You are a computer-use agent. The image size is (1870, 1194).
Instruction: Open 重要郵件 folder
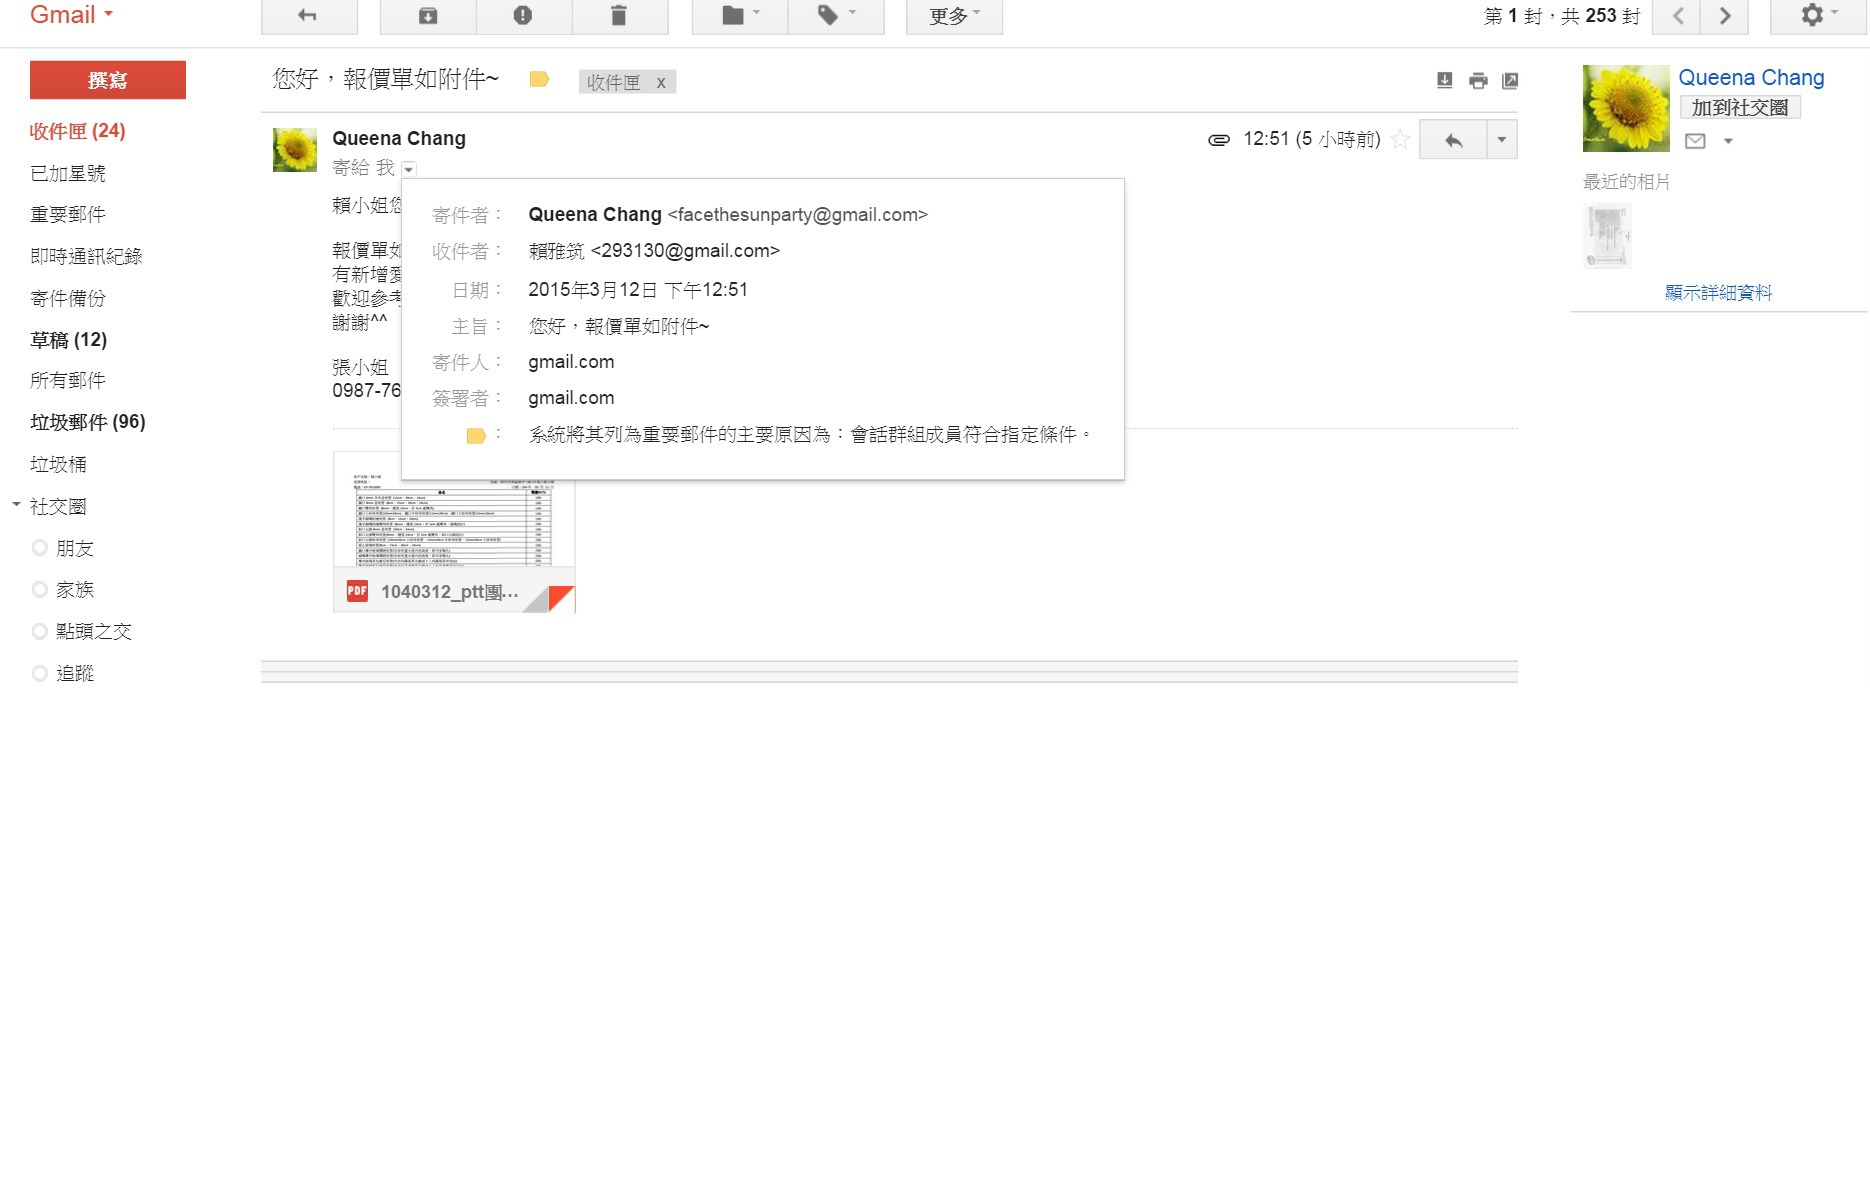(x=68, y=214)
